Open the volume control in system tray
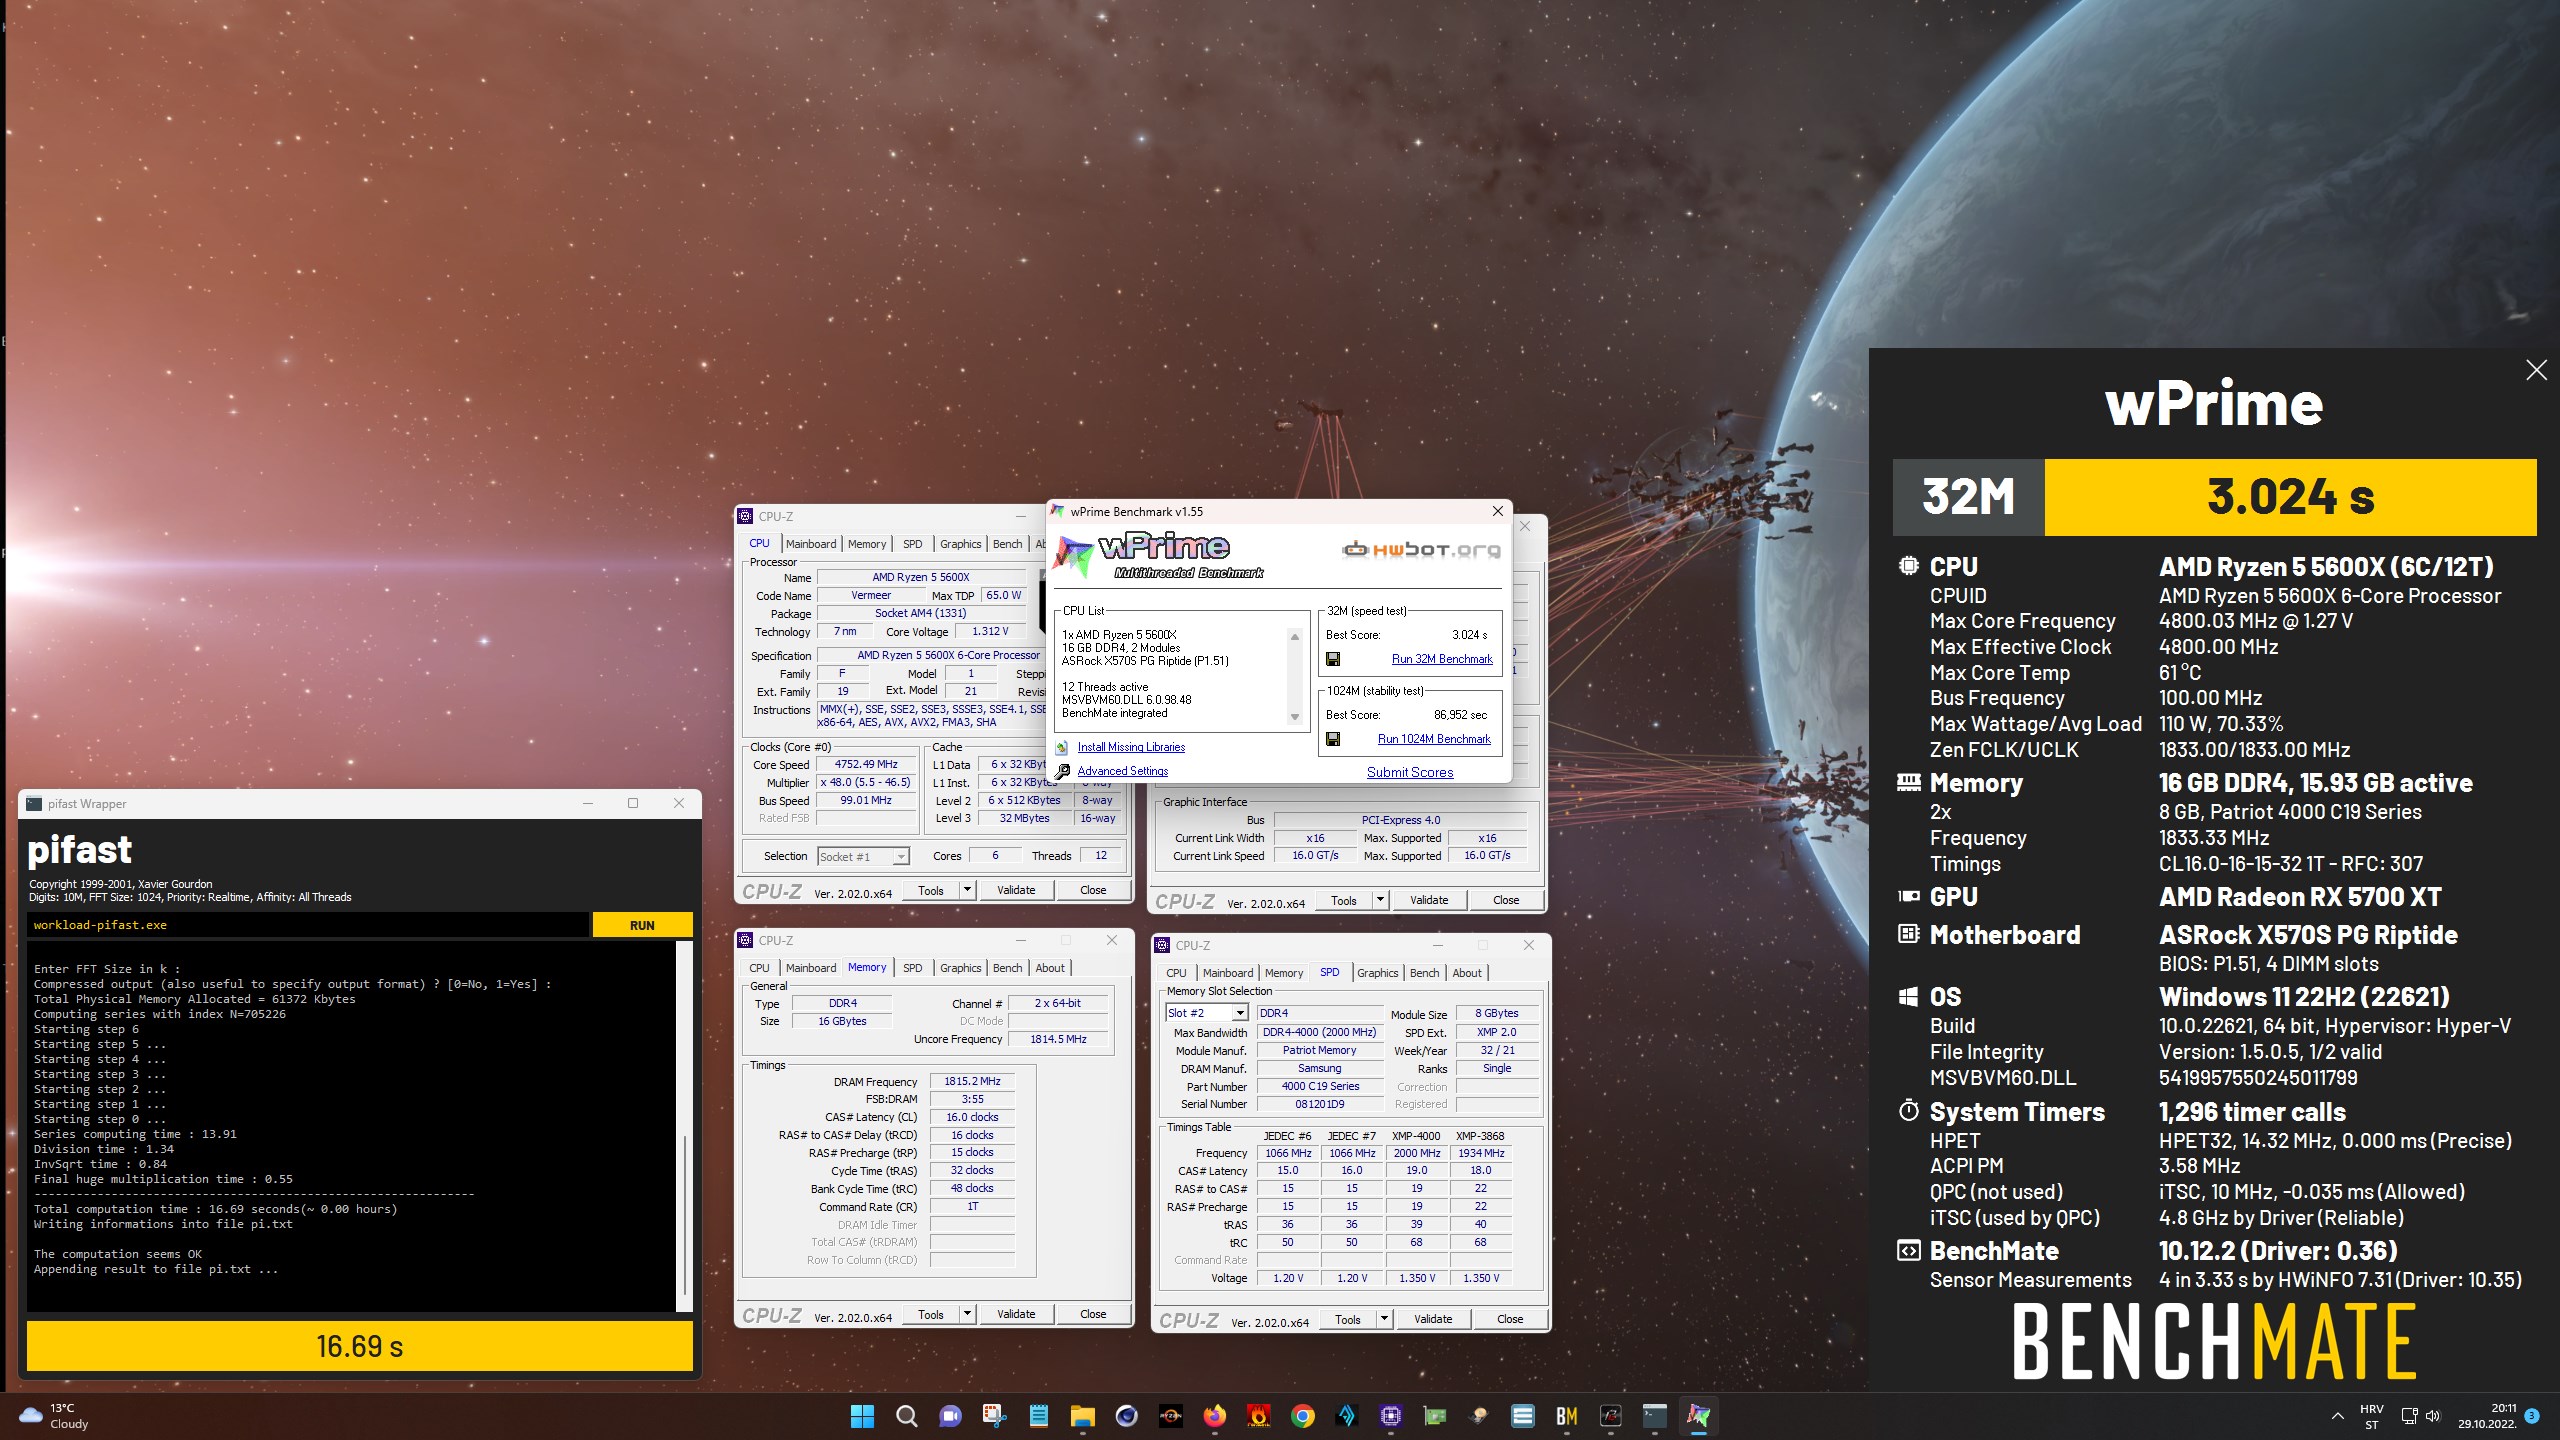Image resolution: width=2560 pixels, height=1440 pixels. 2432,1415
